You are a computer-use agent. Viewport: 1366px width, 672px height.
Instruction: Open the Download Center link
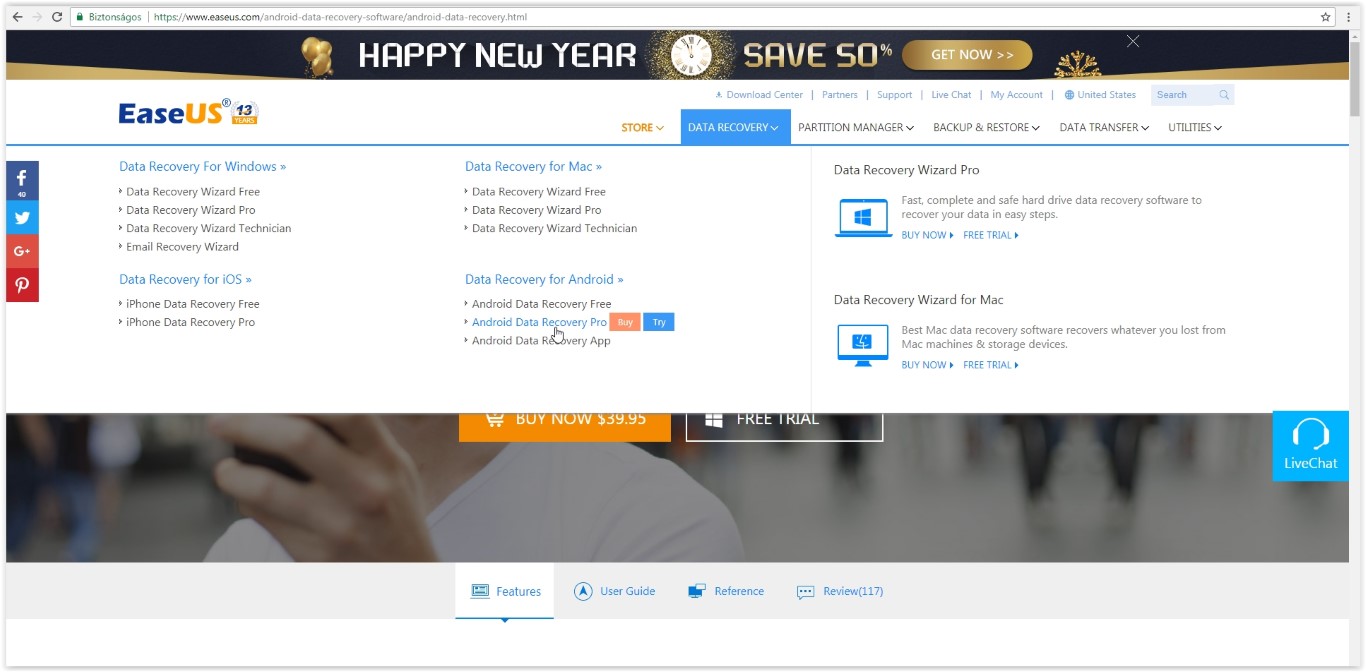pyautogui.click(x=759, y=95)
